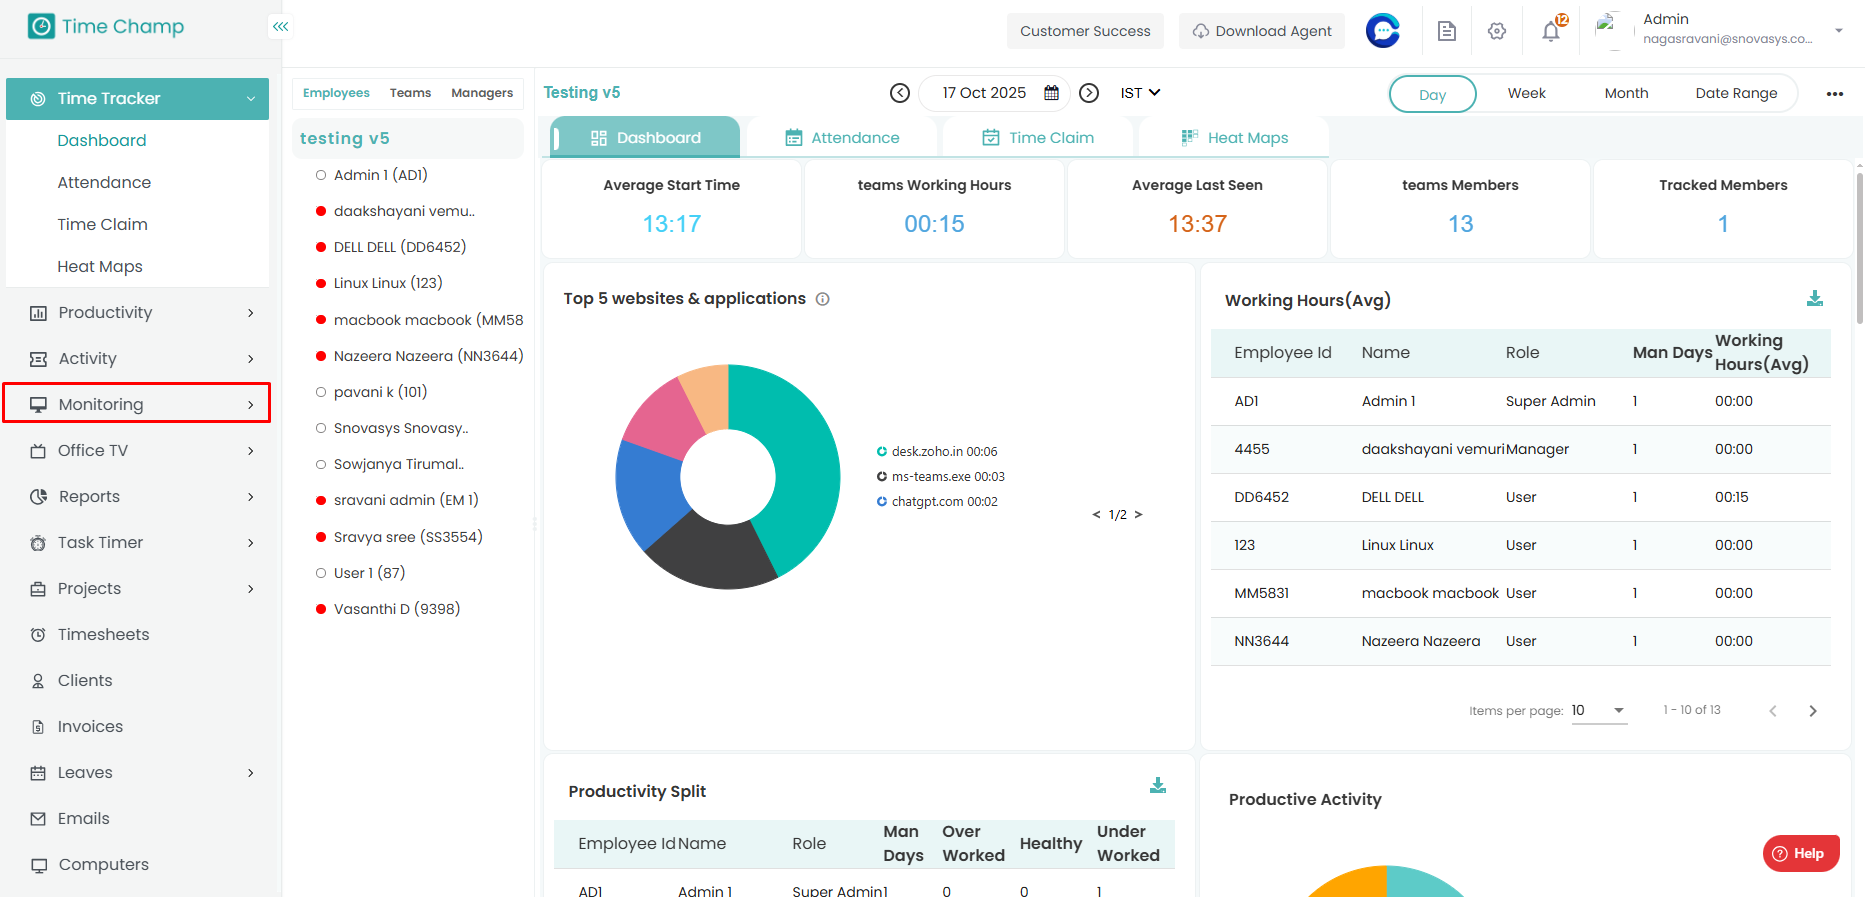Open the Attendance tab
The height and width of the screenshot is (897, 1865).
coord(842,138)
